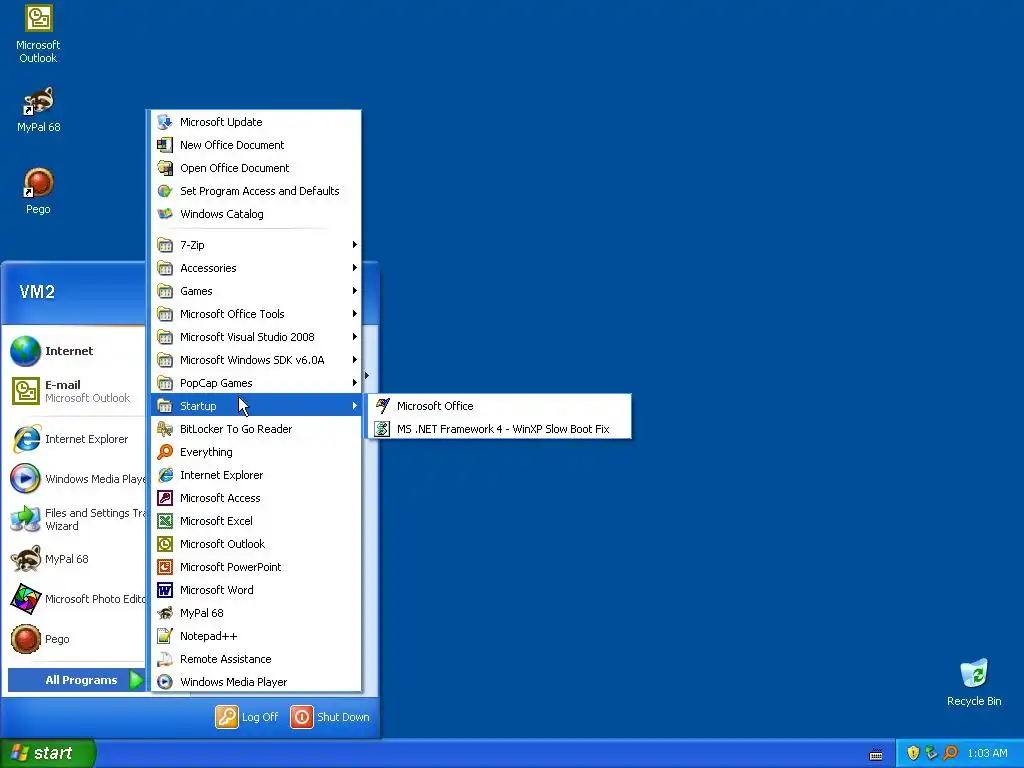Select the MyPal 68 desktop shortcut
Viewport: 1024px width, 768px height.
[x=38, y=110]
